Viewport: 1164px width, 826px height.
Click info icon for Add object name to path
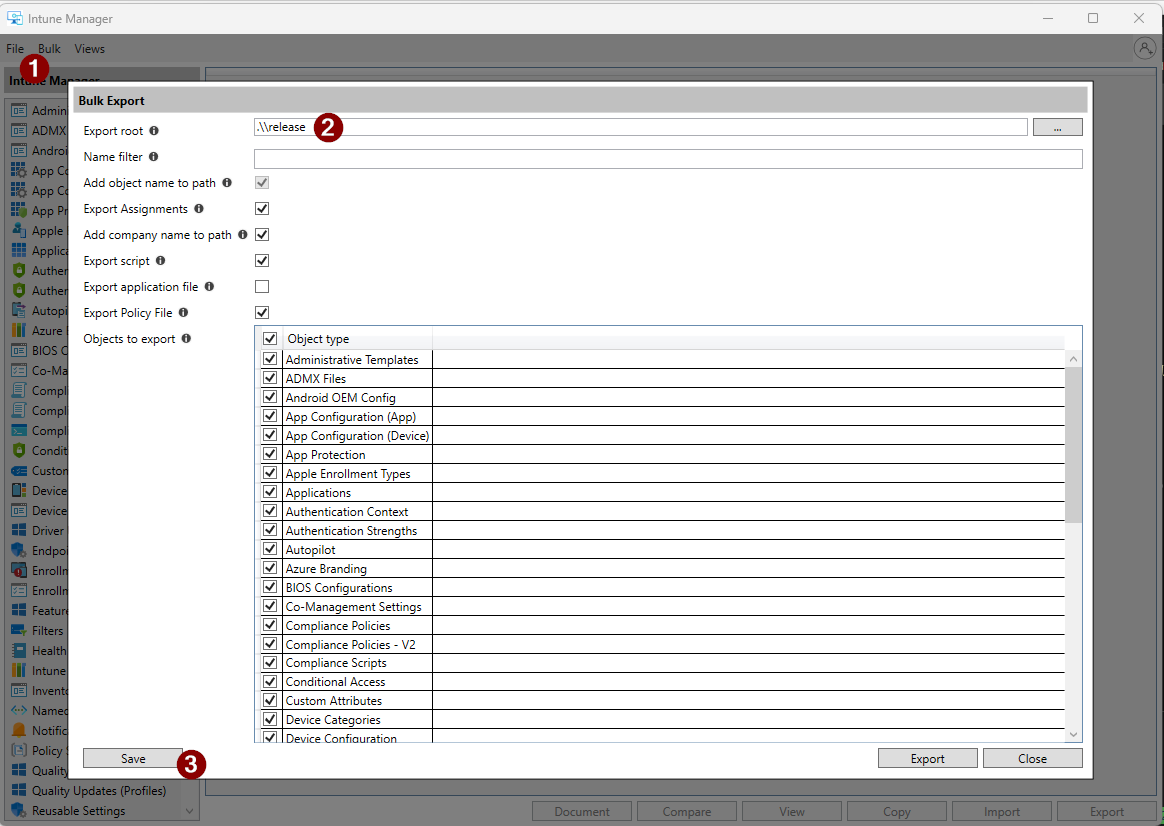tap(226, 183)
